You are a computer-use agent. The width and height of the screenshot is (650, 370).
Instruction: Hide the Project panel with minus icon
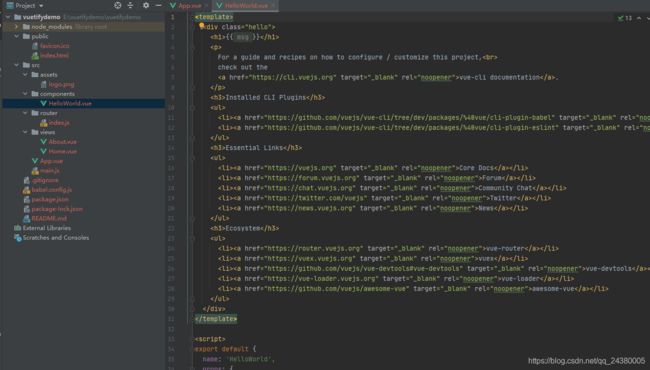tap(158, 5)
